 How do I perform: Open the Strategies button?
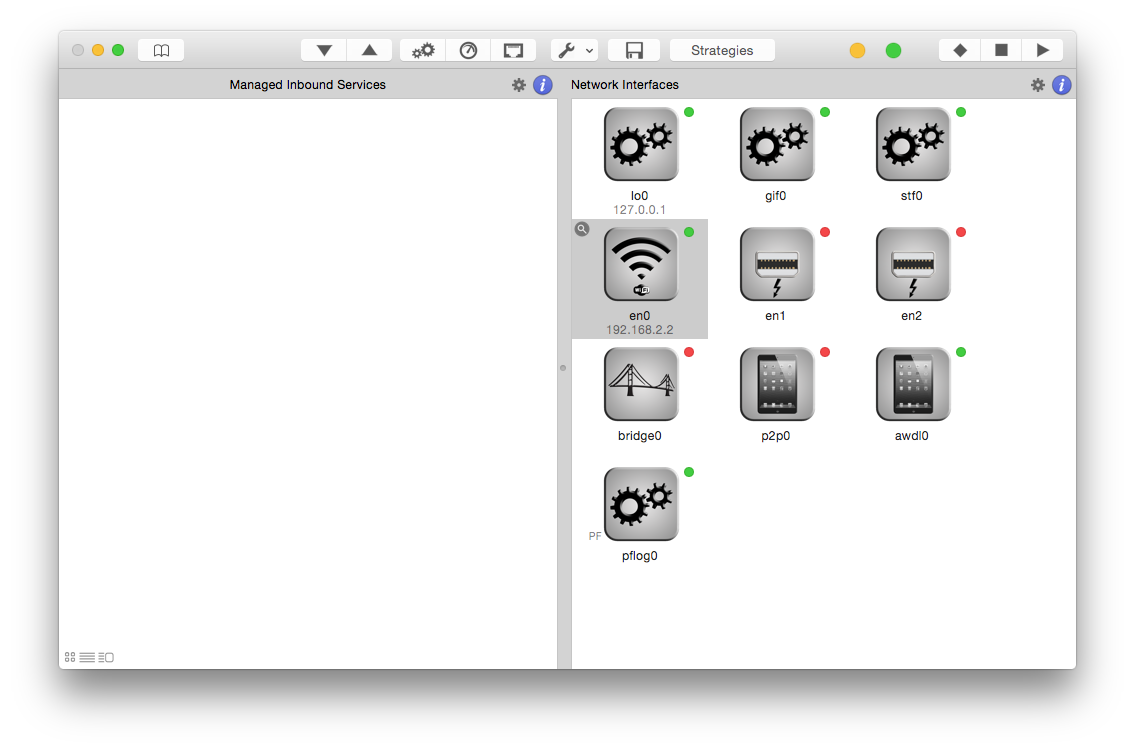(x=722, y=50)
